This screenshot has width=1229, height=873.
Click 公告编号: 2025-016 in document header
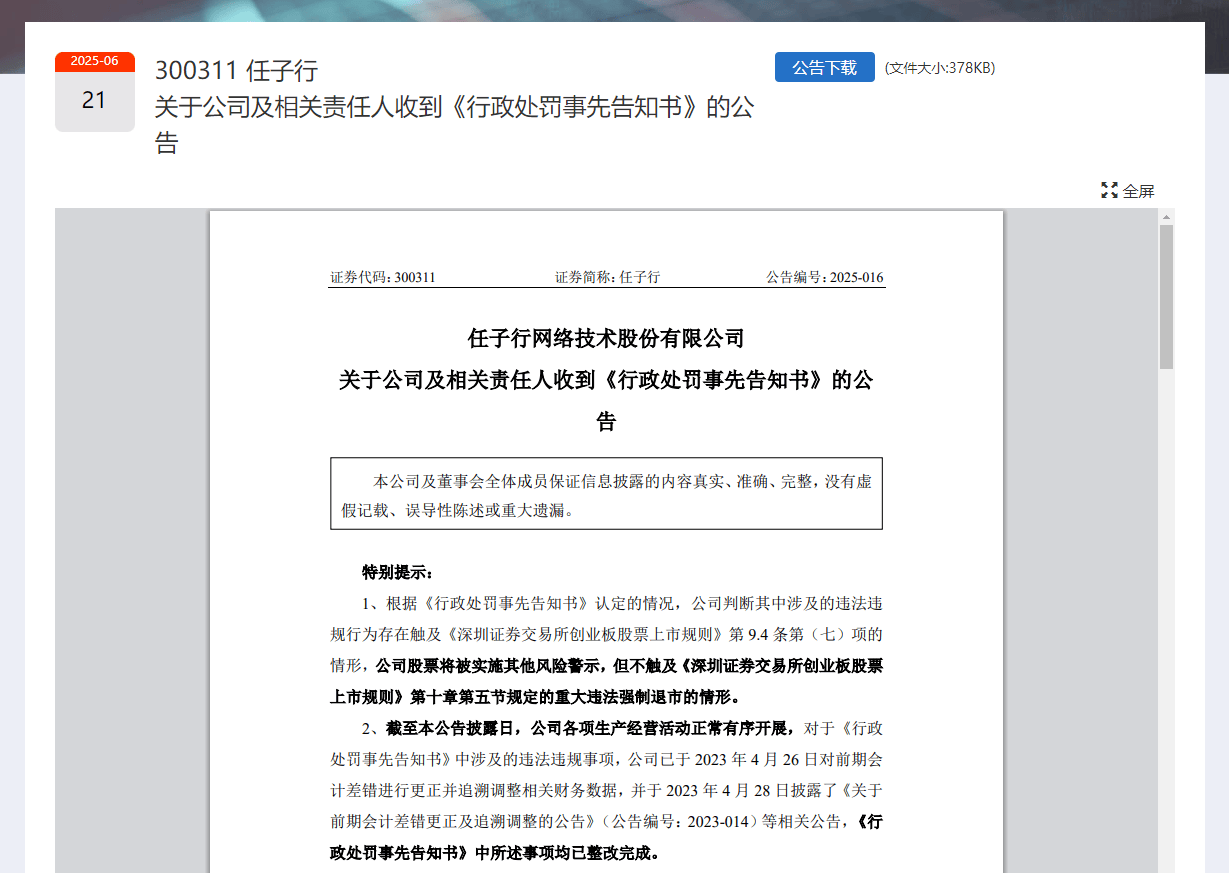tap(825, 277)
